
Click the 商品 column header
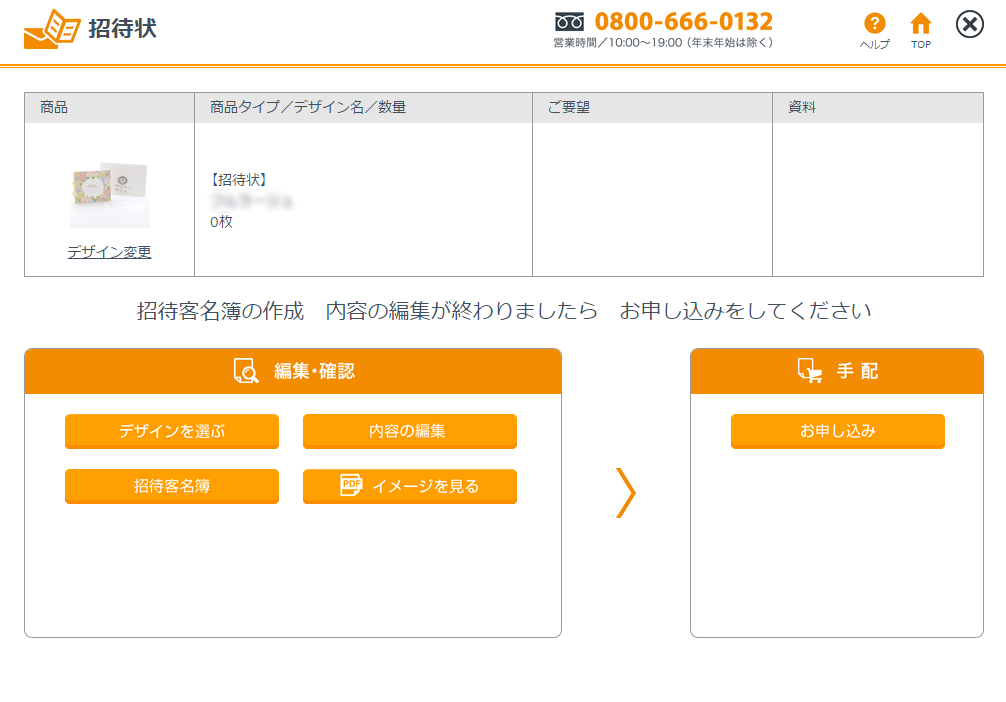click(54, 107)
